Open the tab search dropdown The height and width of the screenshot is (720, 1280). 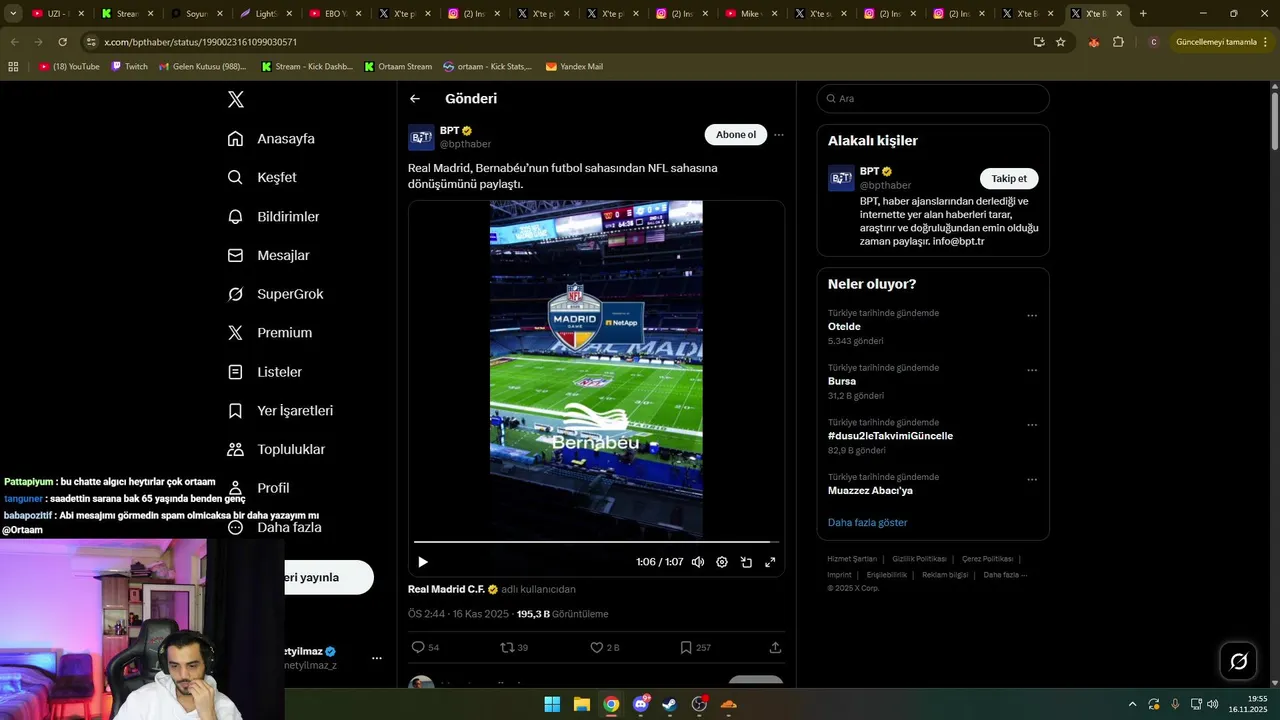tap(14, 14)
